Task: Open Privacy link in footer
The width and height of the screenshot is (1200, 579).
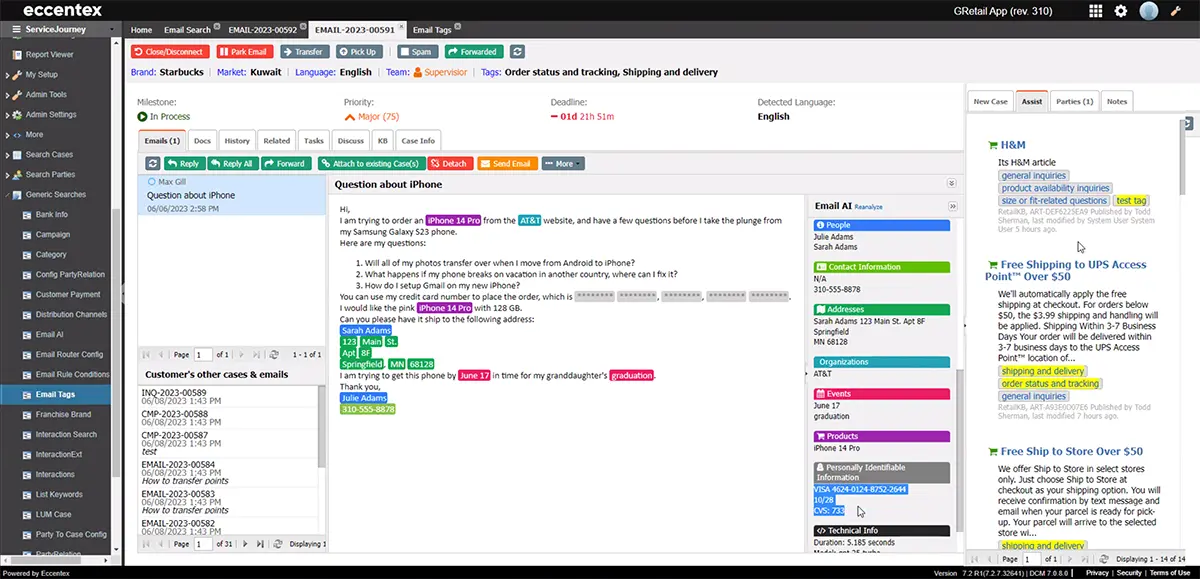Action: 1097,573
